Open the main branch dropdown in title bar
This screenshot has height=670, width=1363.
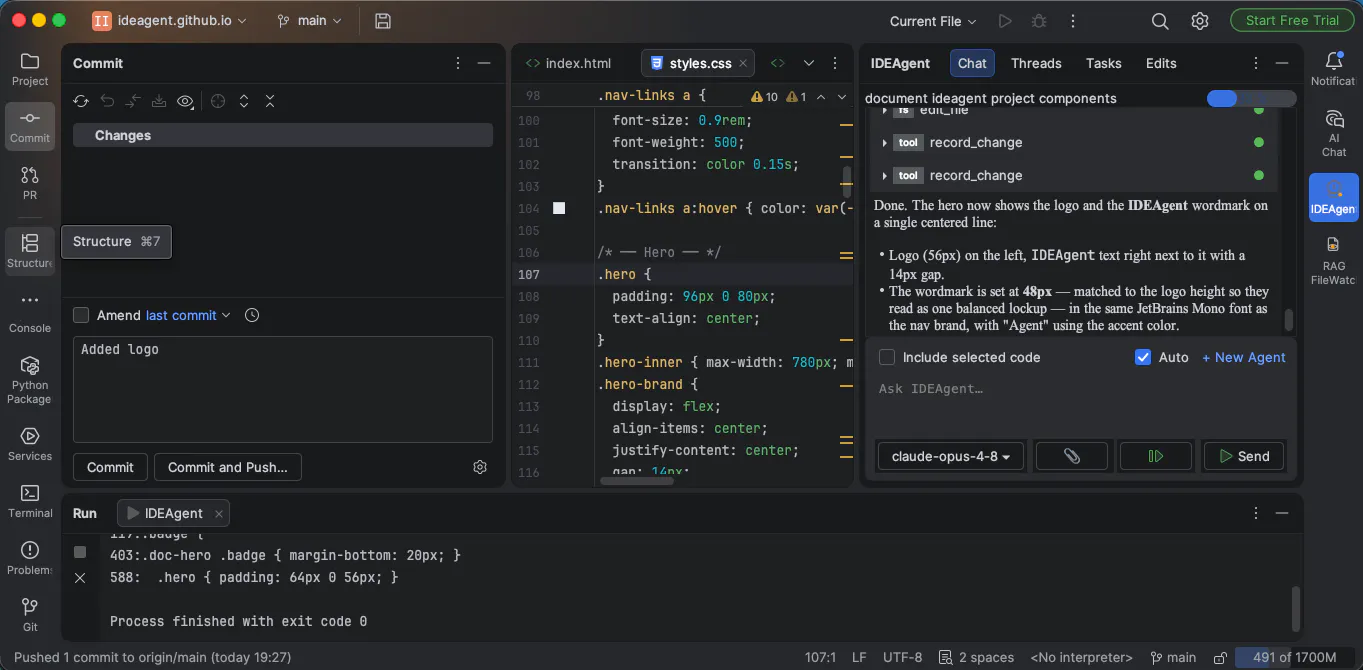click(309, 20)
